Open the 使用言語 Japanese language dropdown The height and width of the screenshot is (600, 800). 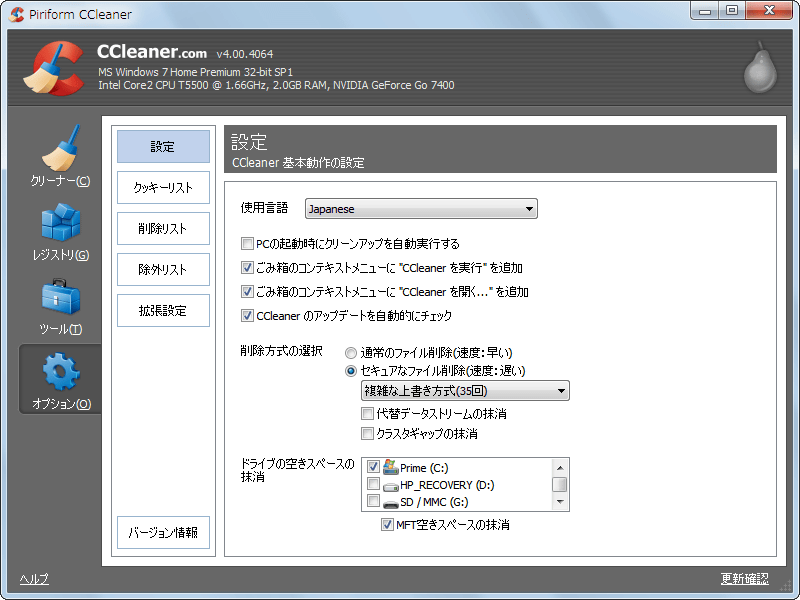click(x=421, y=209)
